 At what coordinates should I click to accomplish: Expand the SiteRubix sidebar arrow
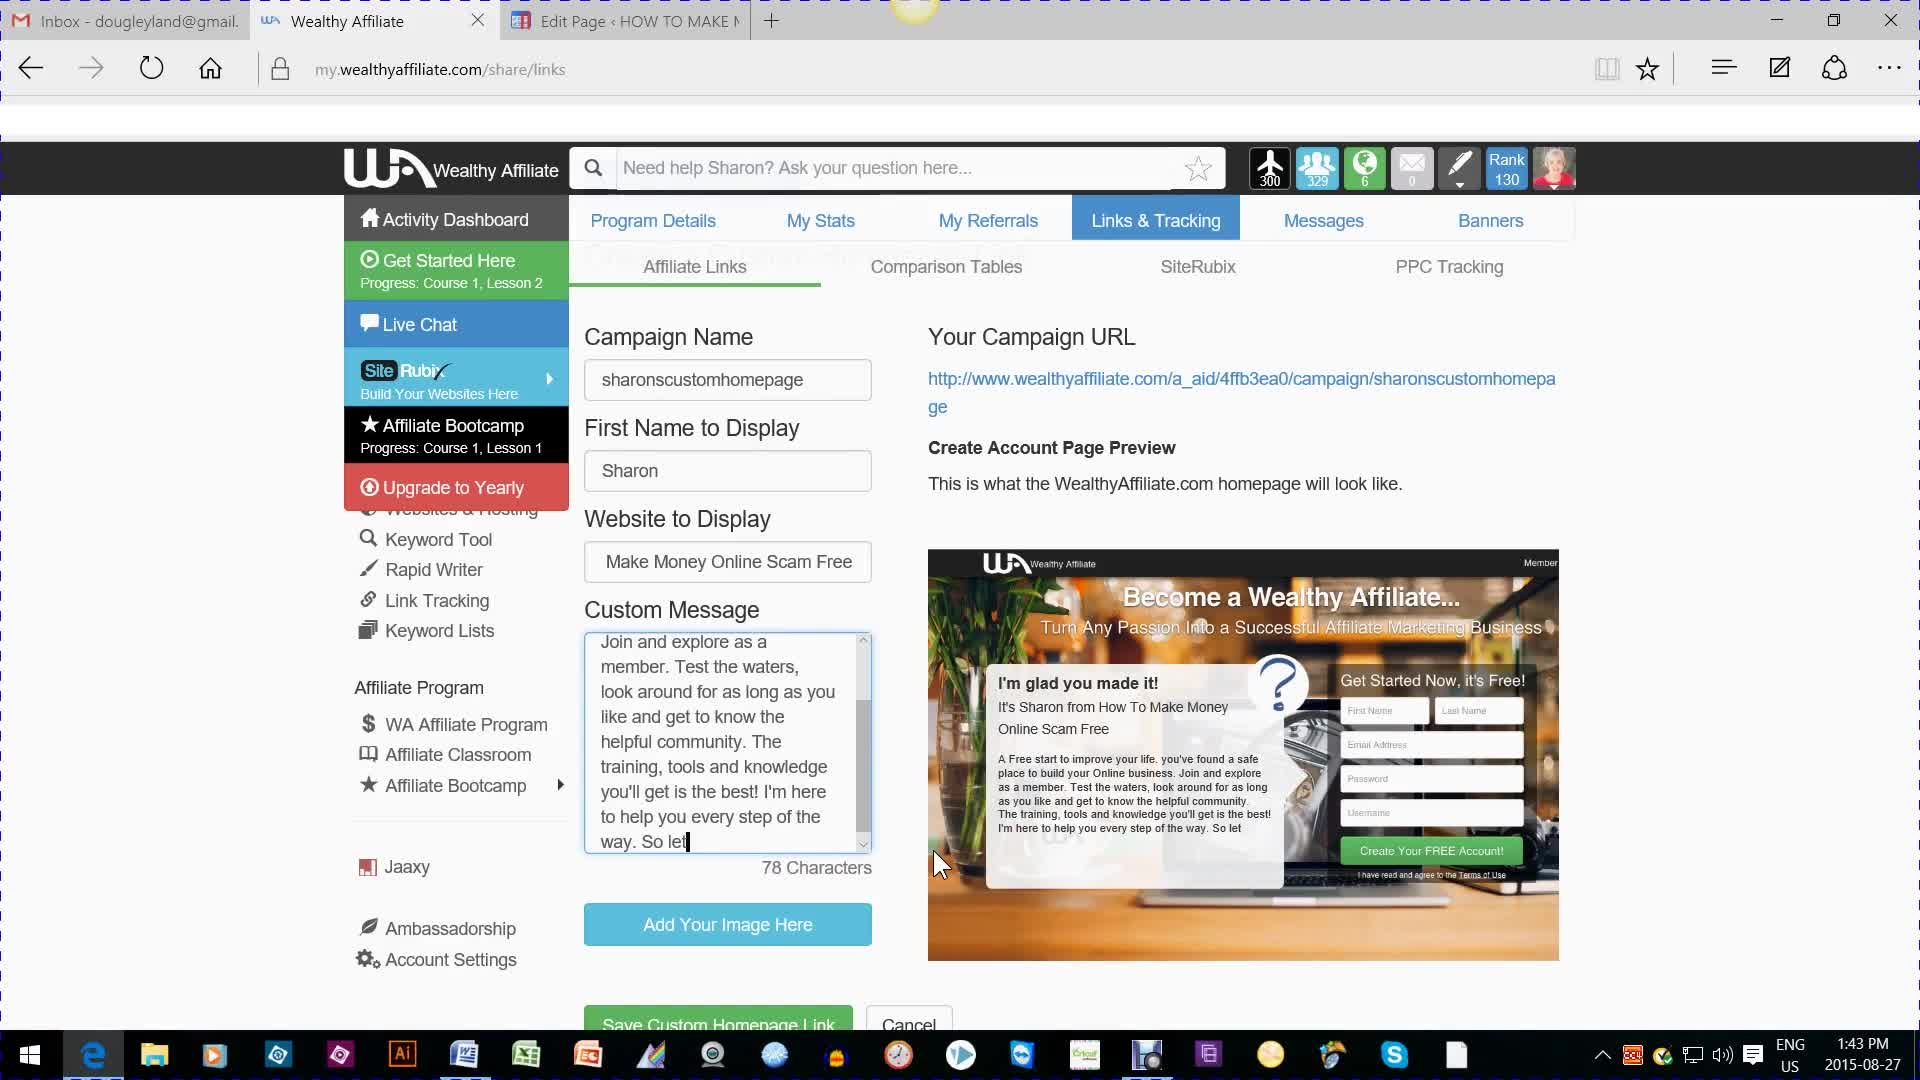(549, 379)
